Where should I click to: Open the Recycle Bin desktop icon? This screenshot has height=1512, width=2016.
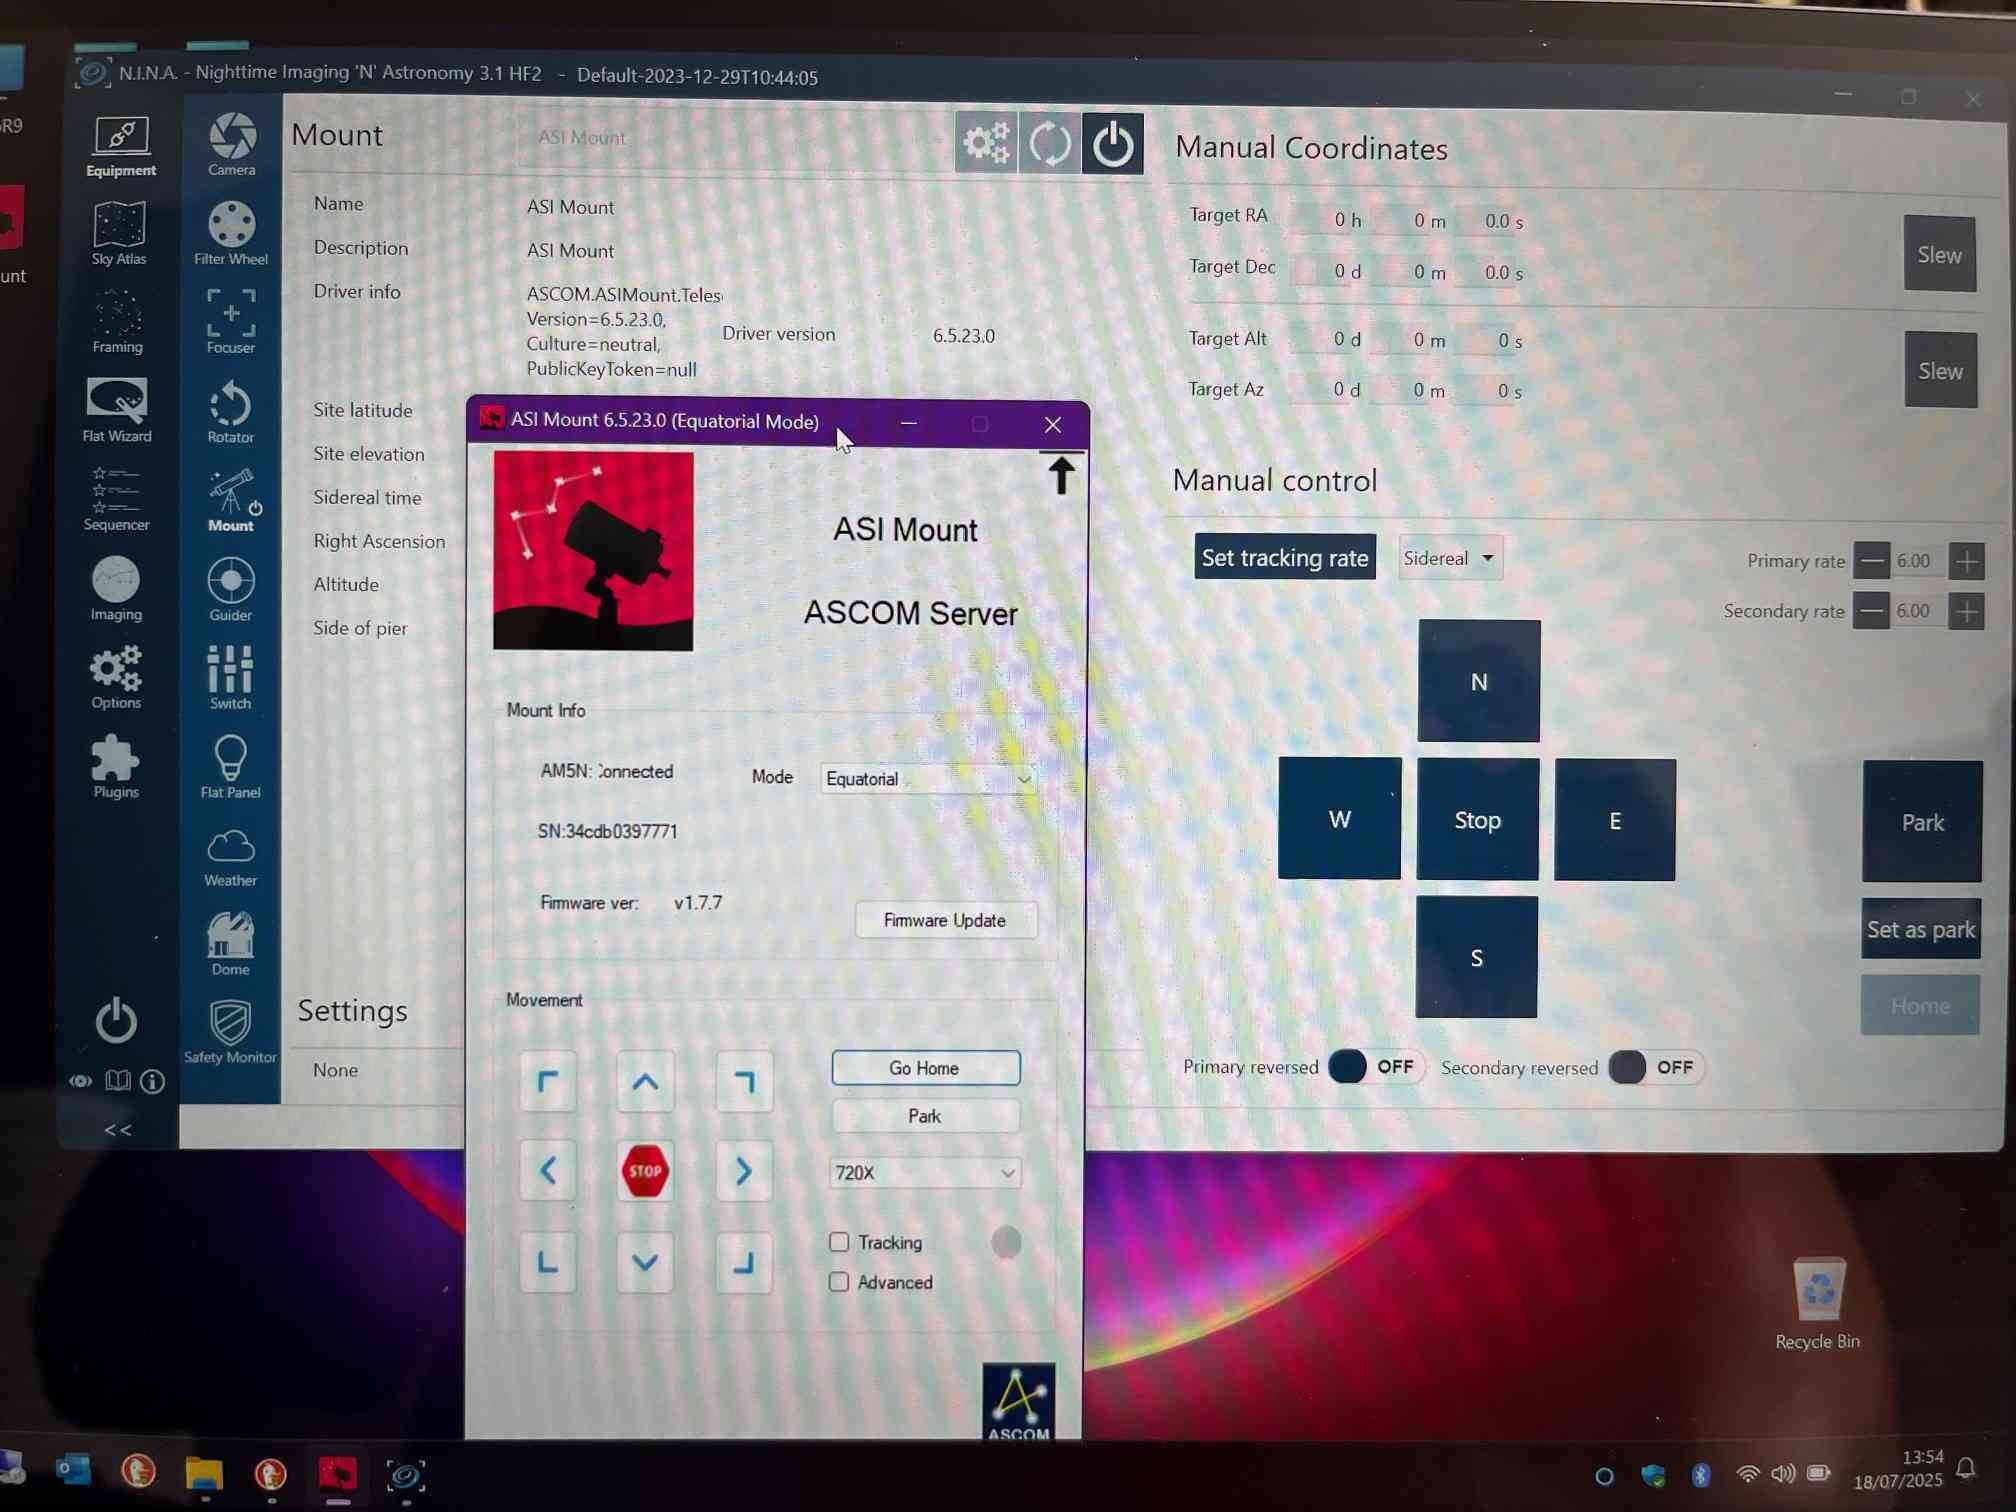click(1817, 1304)
